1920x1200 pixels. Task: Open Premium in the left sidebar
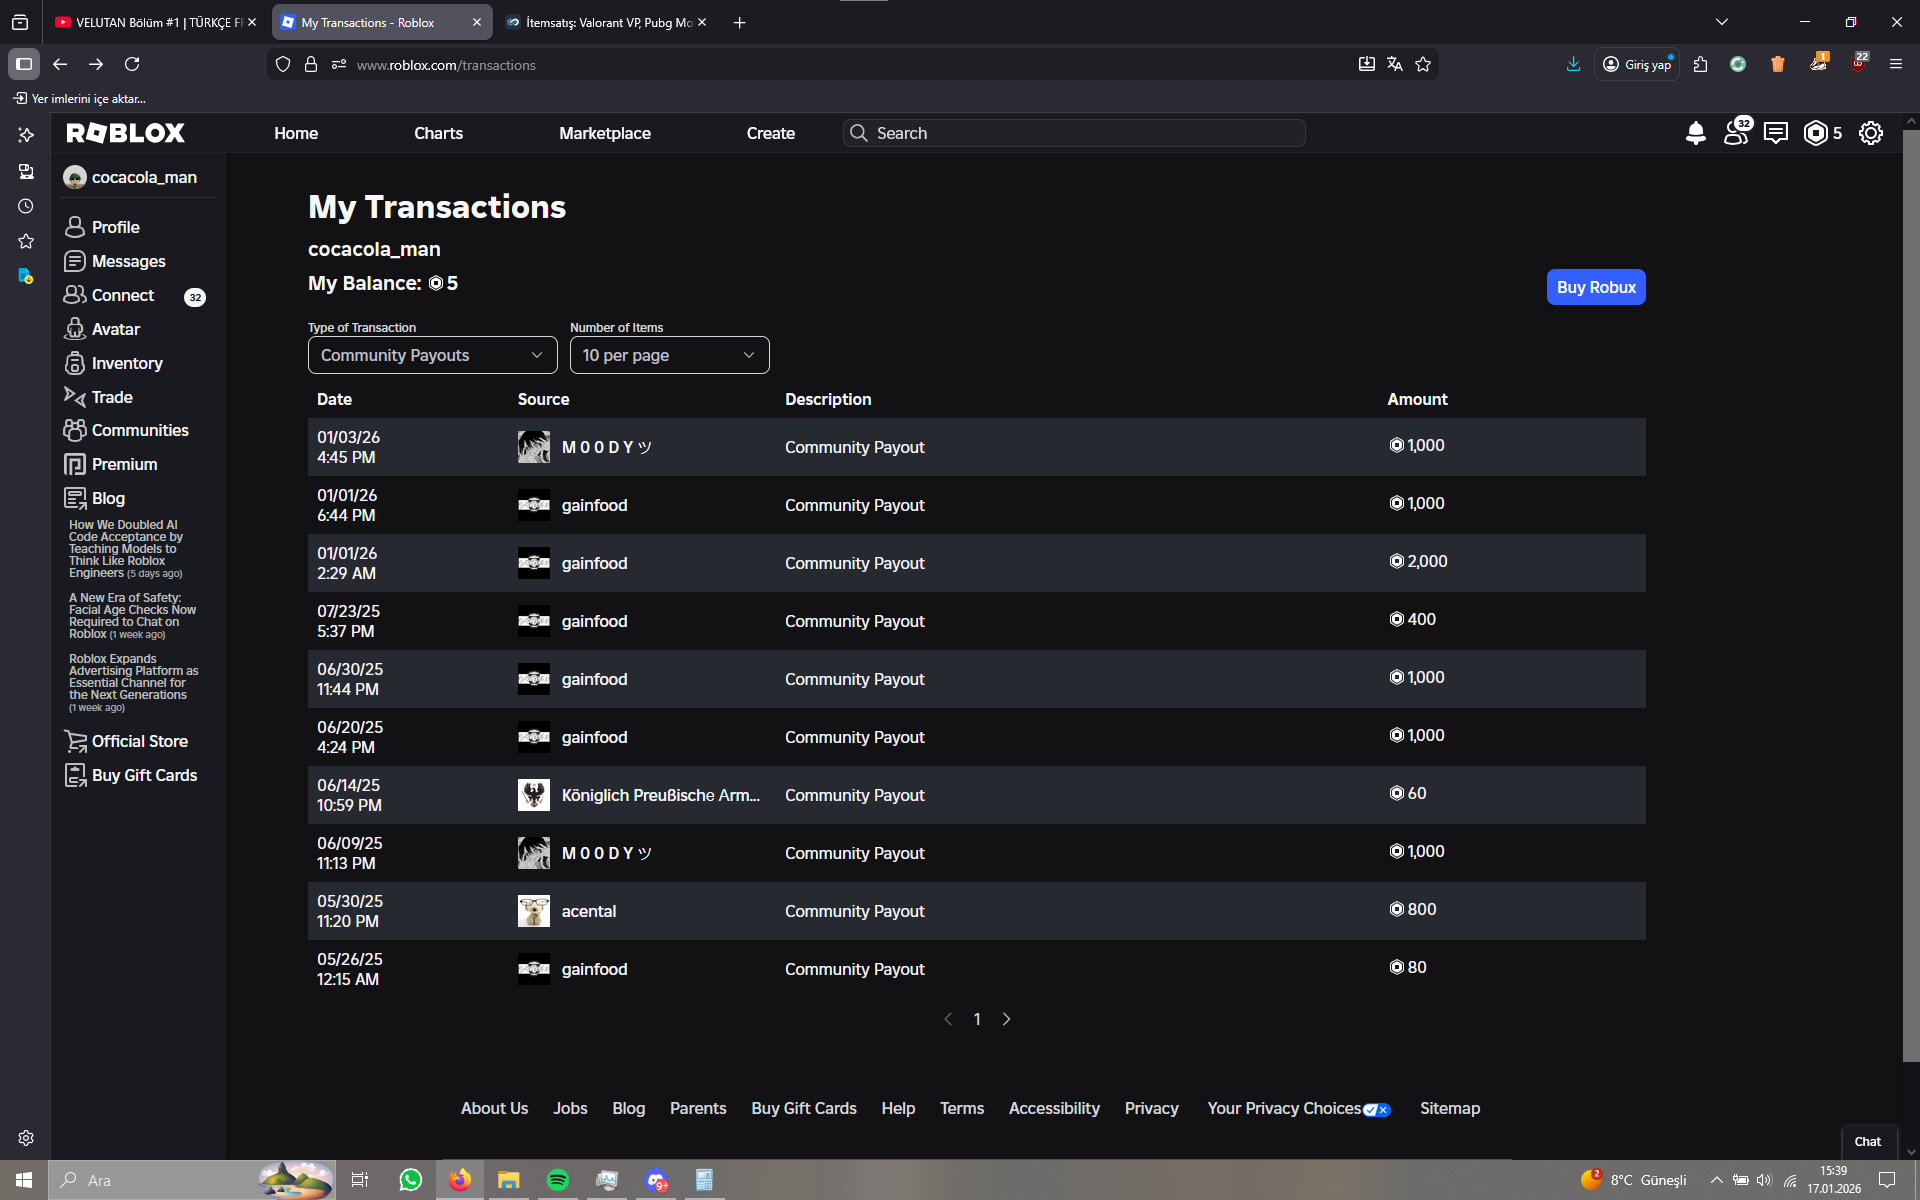[x=111, y=464]
